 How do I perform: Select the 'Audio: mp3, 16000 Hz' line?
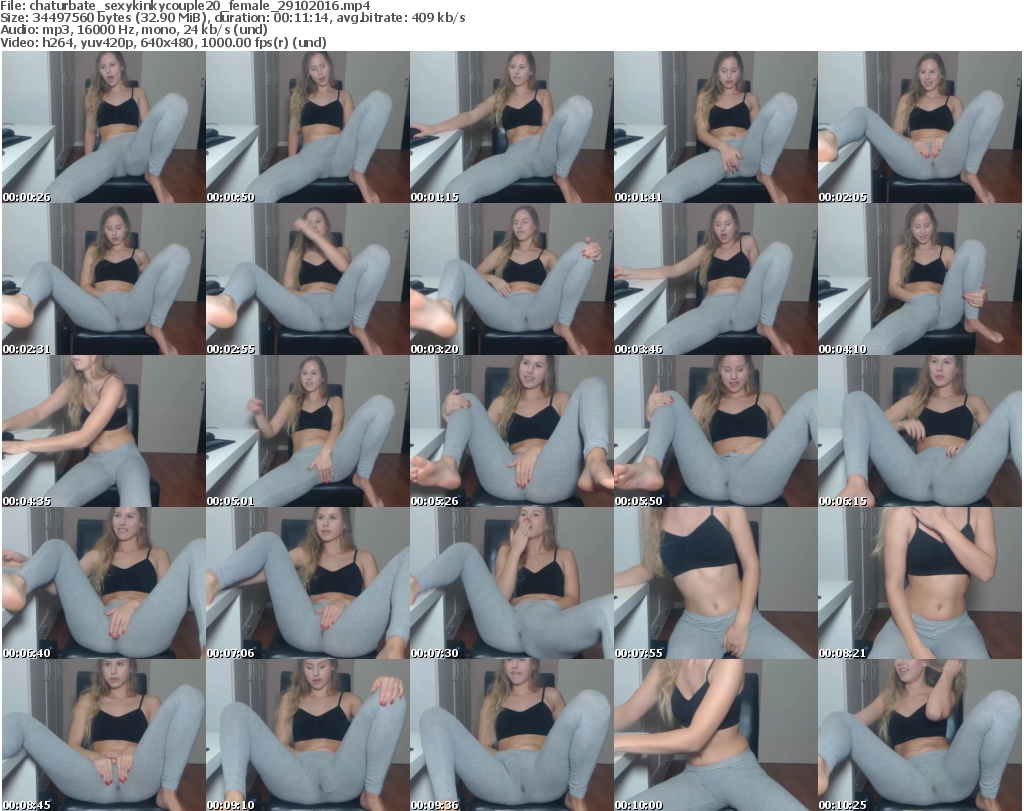click(x=134, y=30)
